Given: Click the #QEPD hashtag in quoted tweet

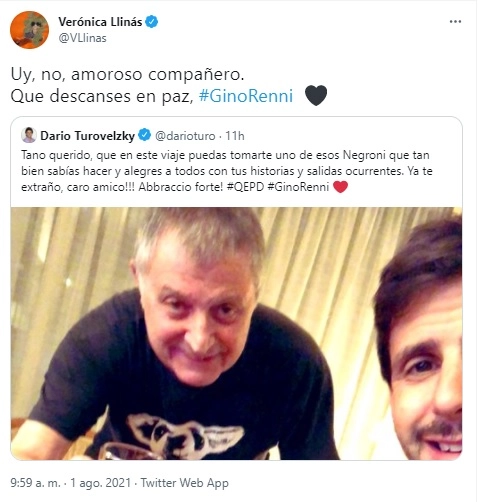Looking at the screenshot, I should point(245,187).
